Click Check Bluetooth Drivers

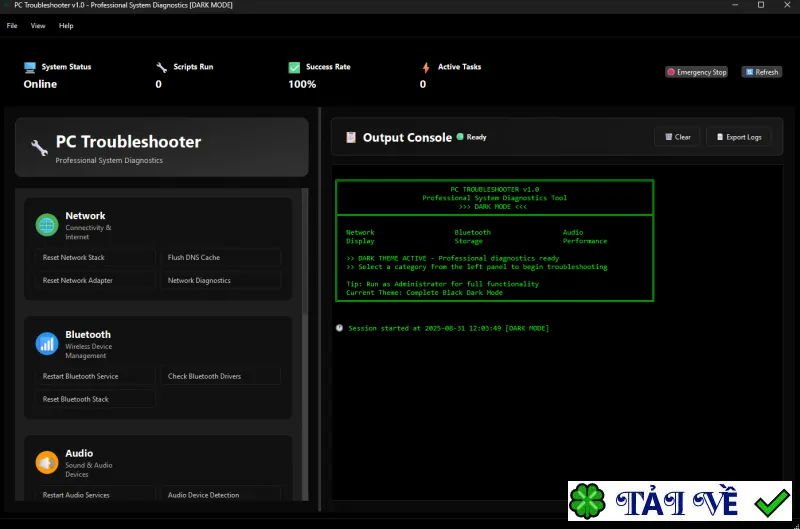pos(220,376)
